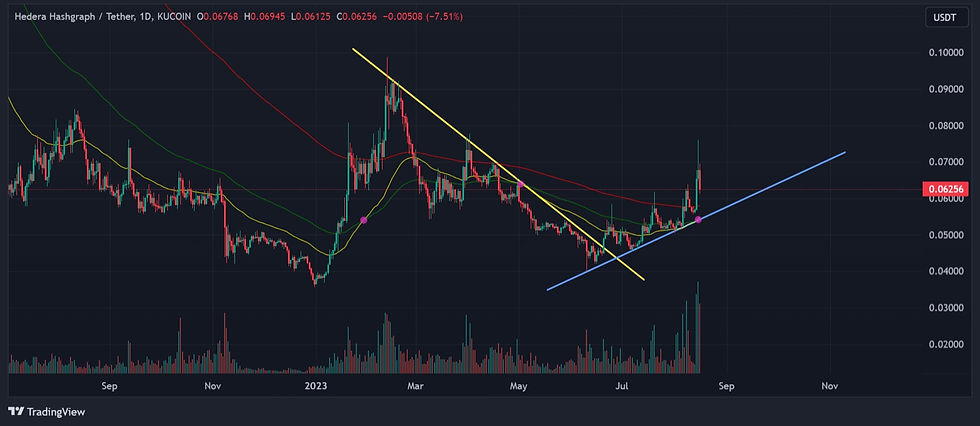Viewport: 980px width, 426px height.
Task: Select the magenta marker on the January rally
Action: pos(364,220)
